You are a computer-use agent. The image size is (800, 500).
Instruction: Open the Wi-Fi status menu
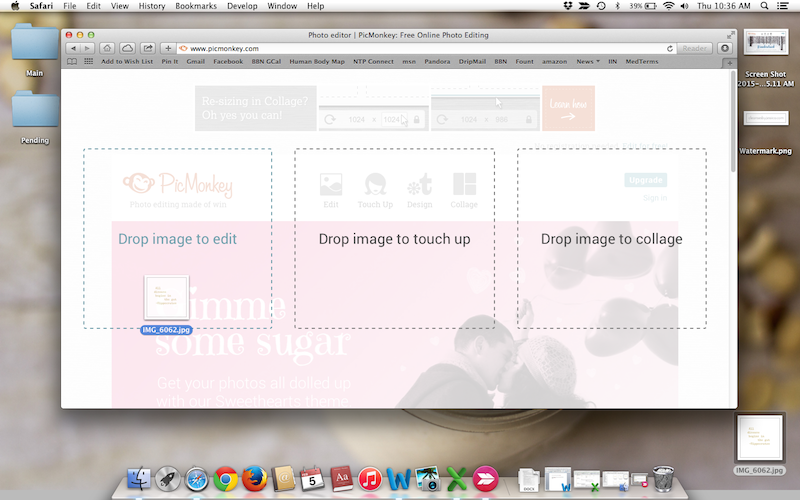pyautogui.click(x=668, y=6)
